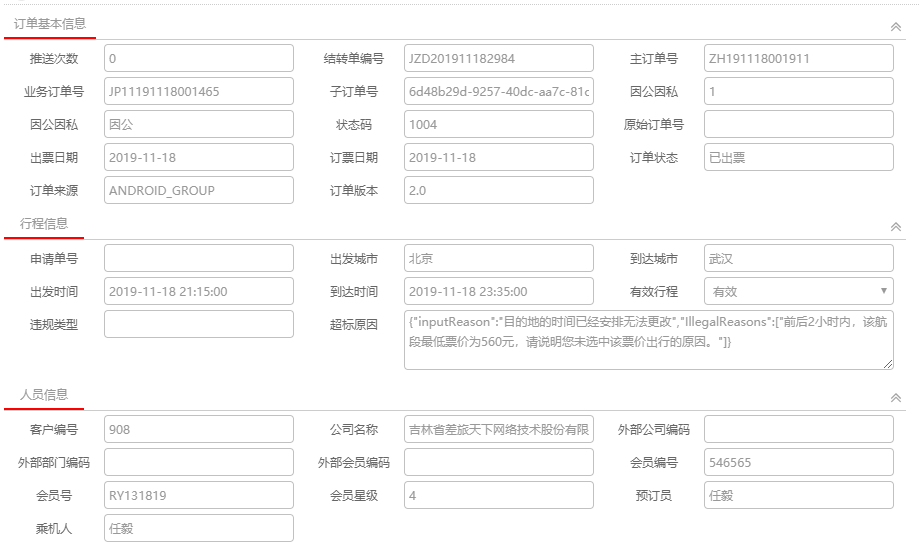Click the empty 外部会员编码 field
The height and width of the screenshot is (548, 920).
499,462
